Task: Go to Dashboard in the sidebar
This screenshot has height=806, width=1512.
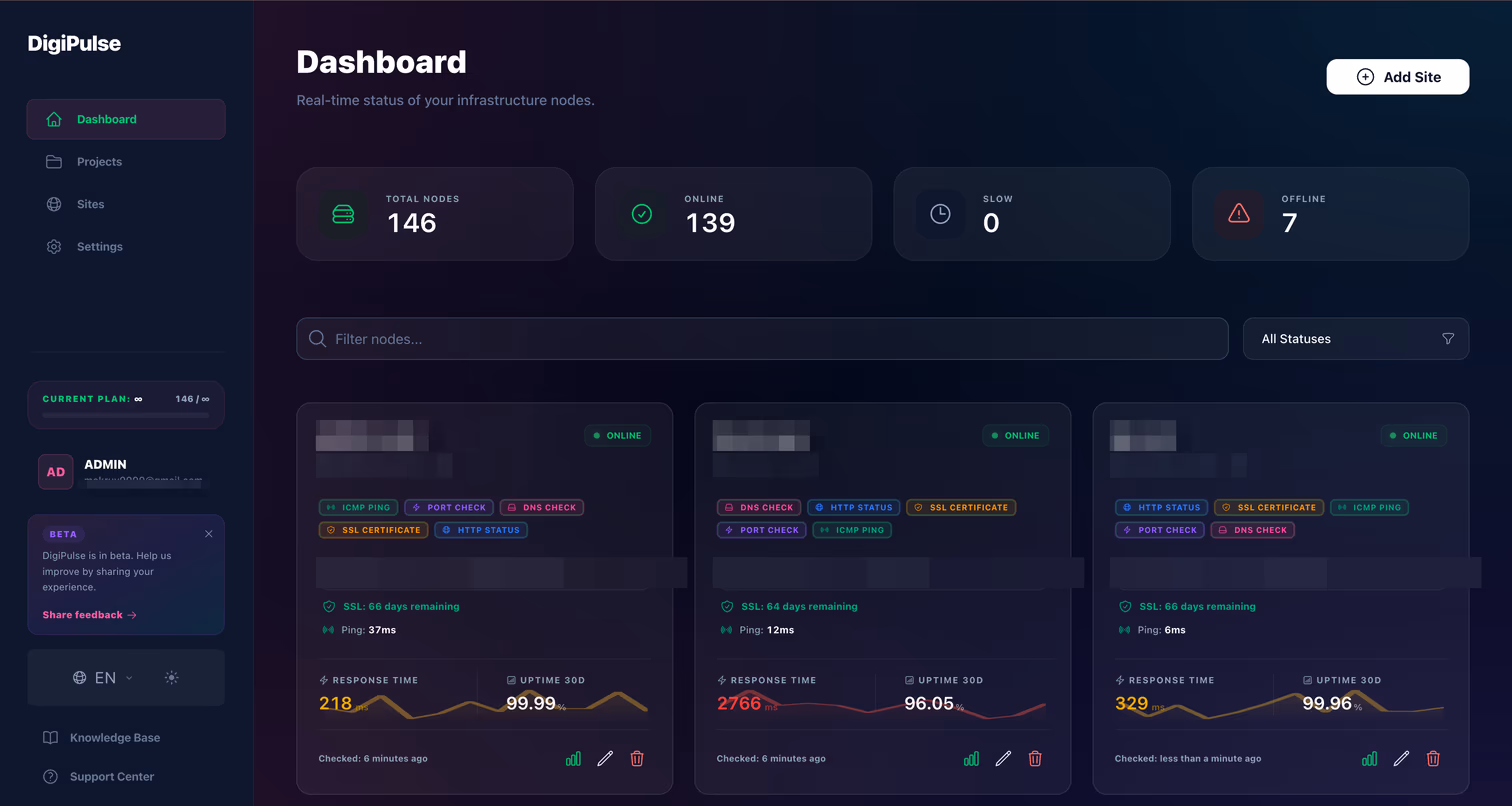Action: pyautogui.click(x=126, y=119)
